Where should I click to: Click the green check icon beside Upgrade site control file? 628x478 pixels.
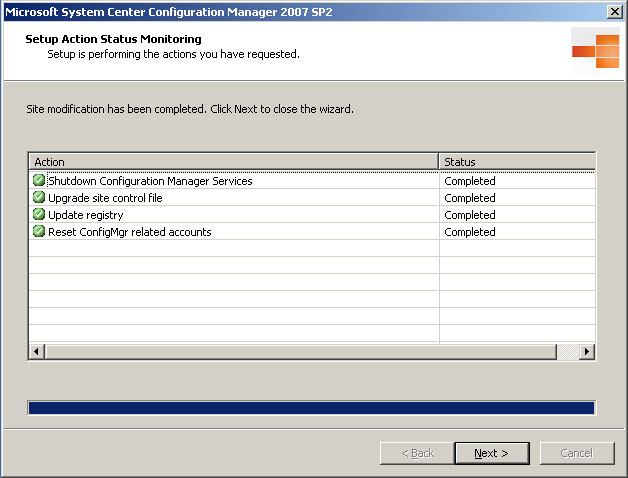[39, 197]
